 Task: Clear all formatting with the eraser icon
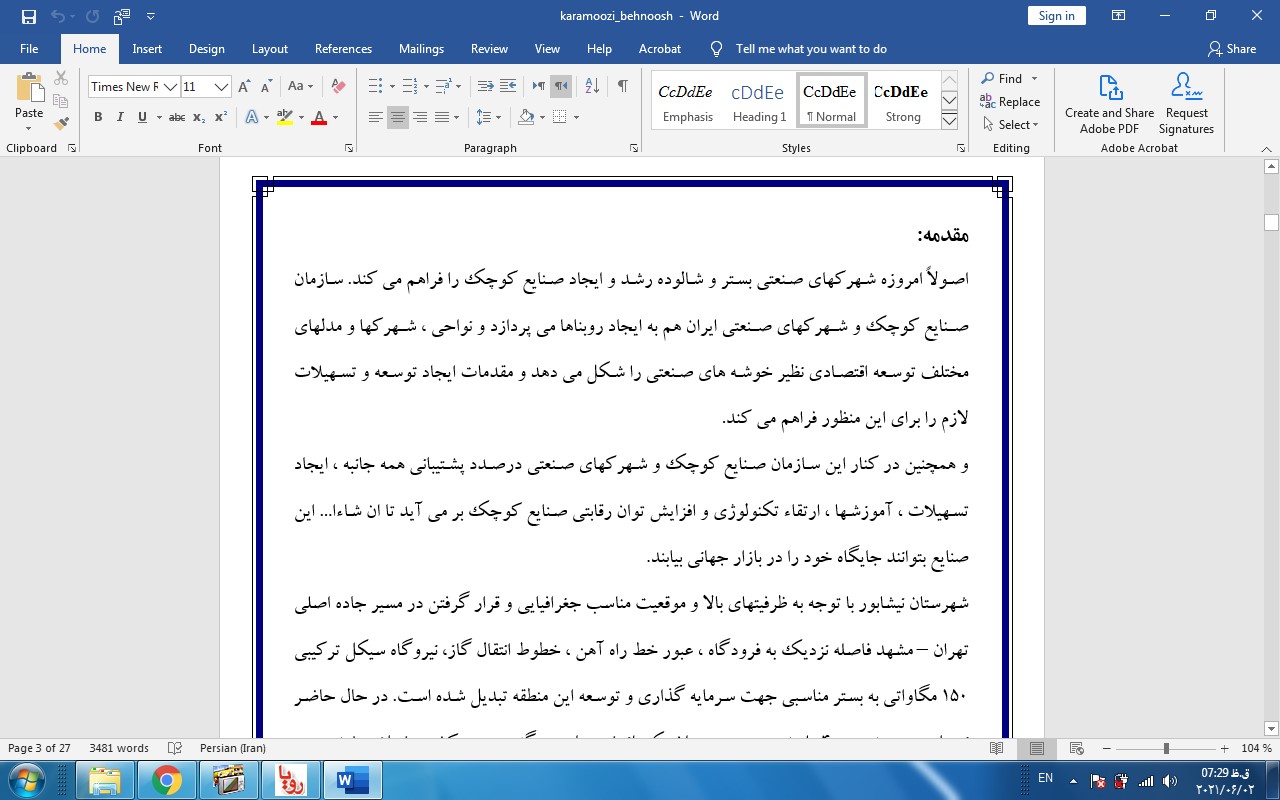click(x=338, y=87)
